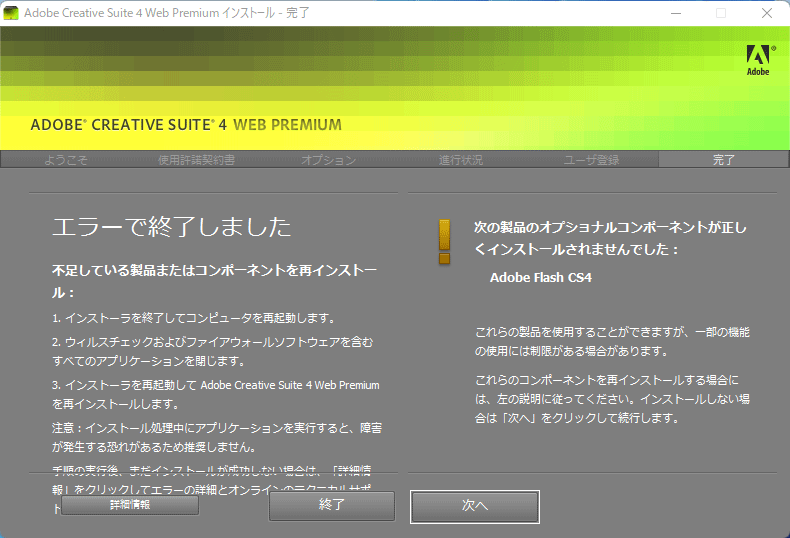Select the ようこそ step tab
This screenshot has height=538, width=790.
[x=66, y=160]
